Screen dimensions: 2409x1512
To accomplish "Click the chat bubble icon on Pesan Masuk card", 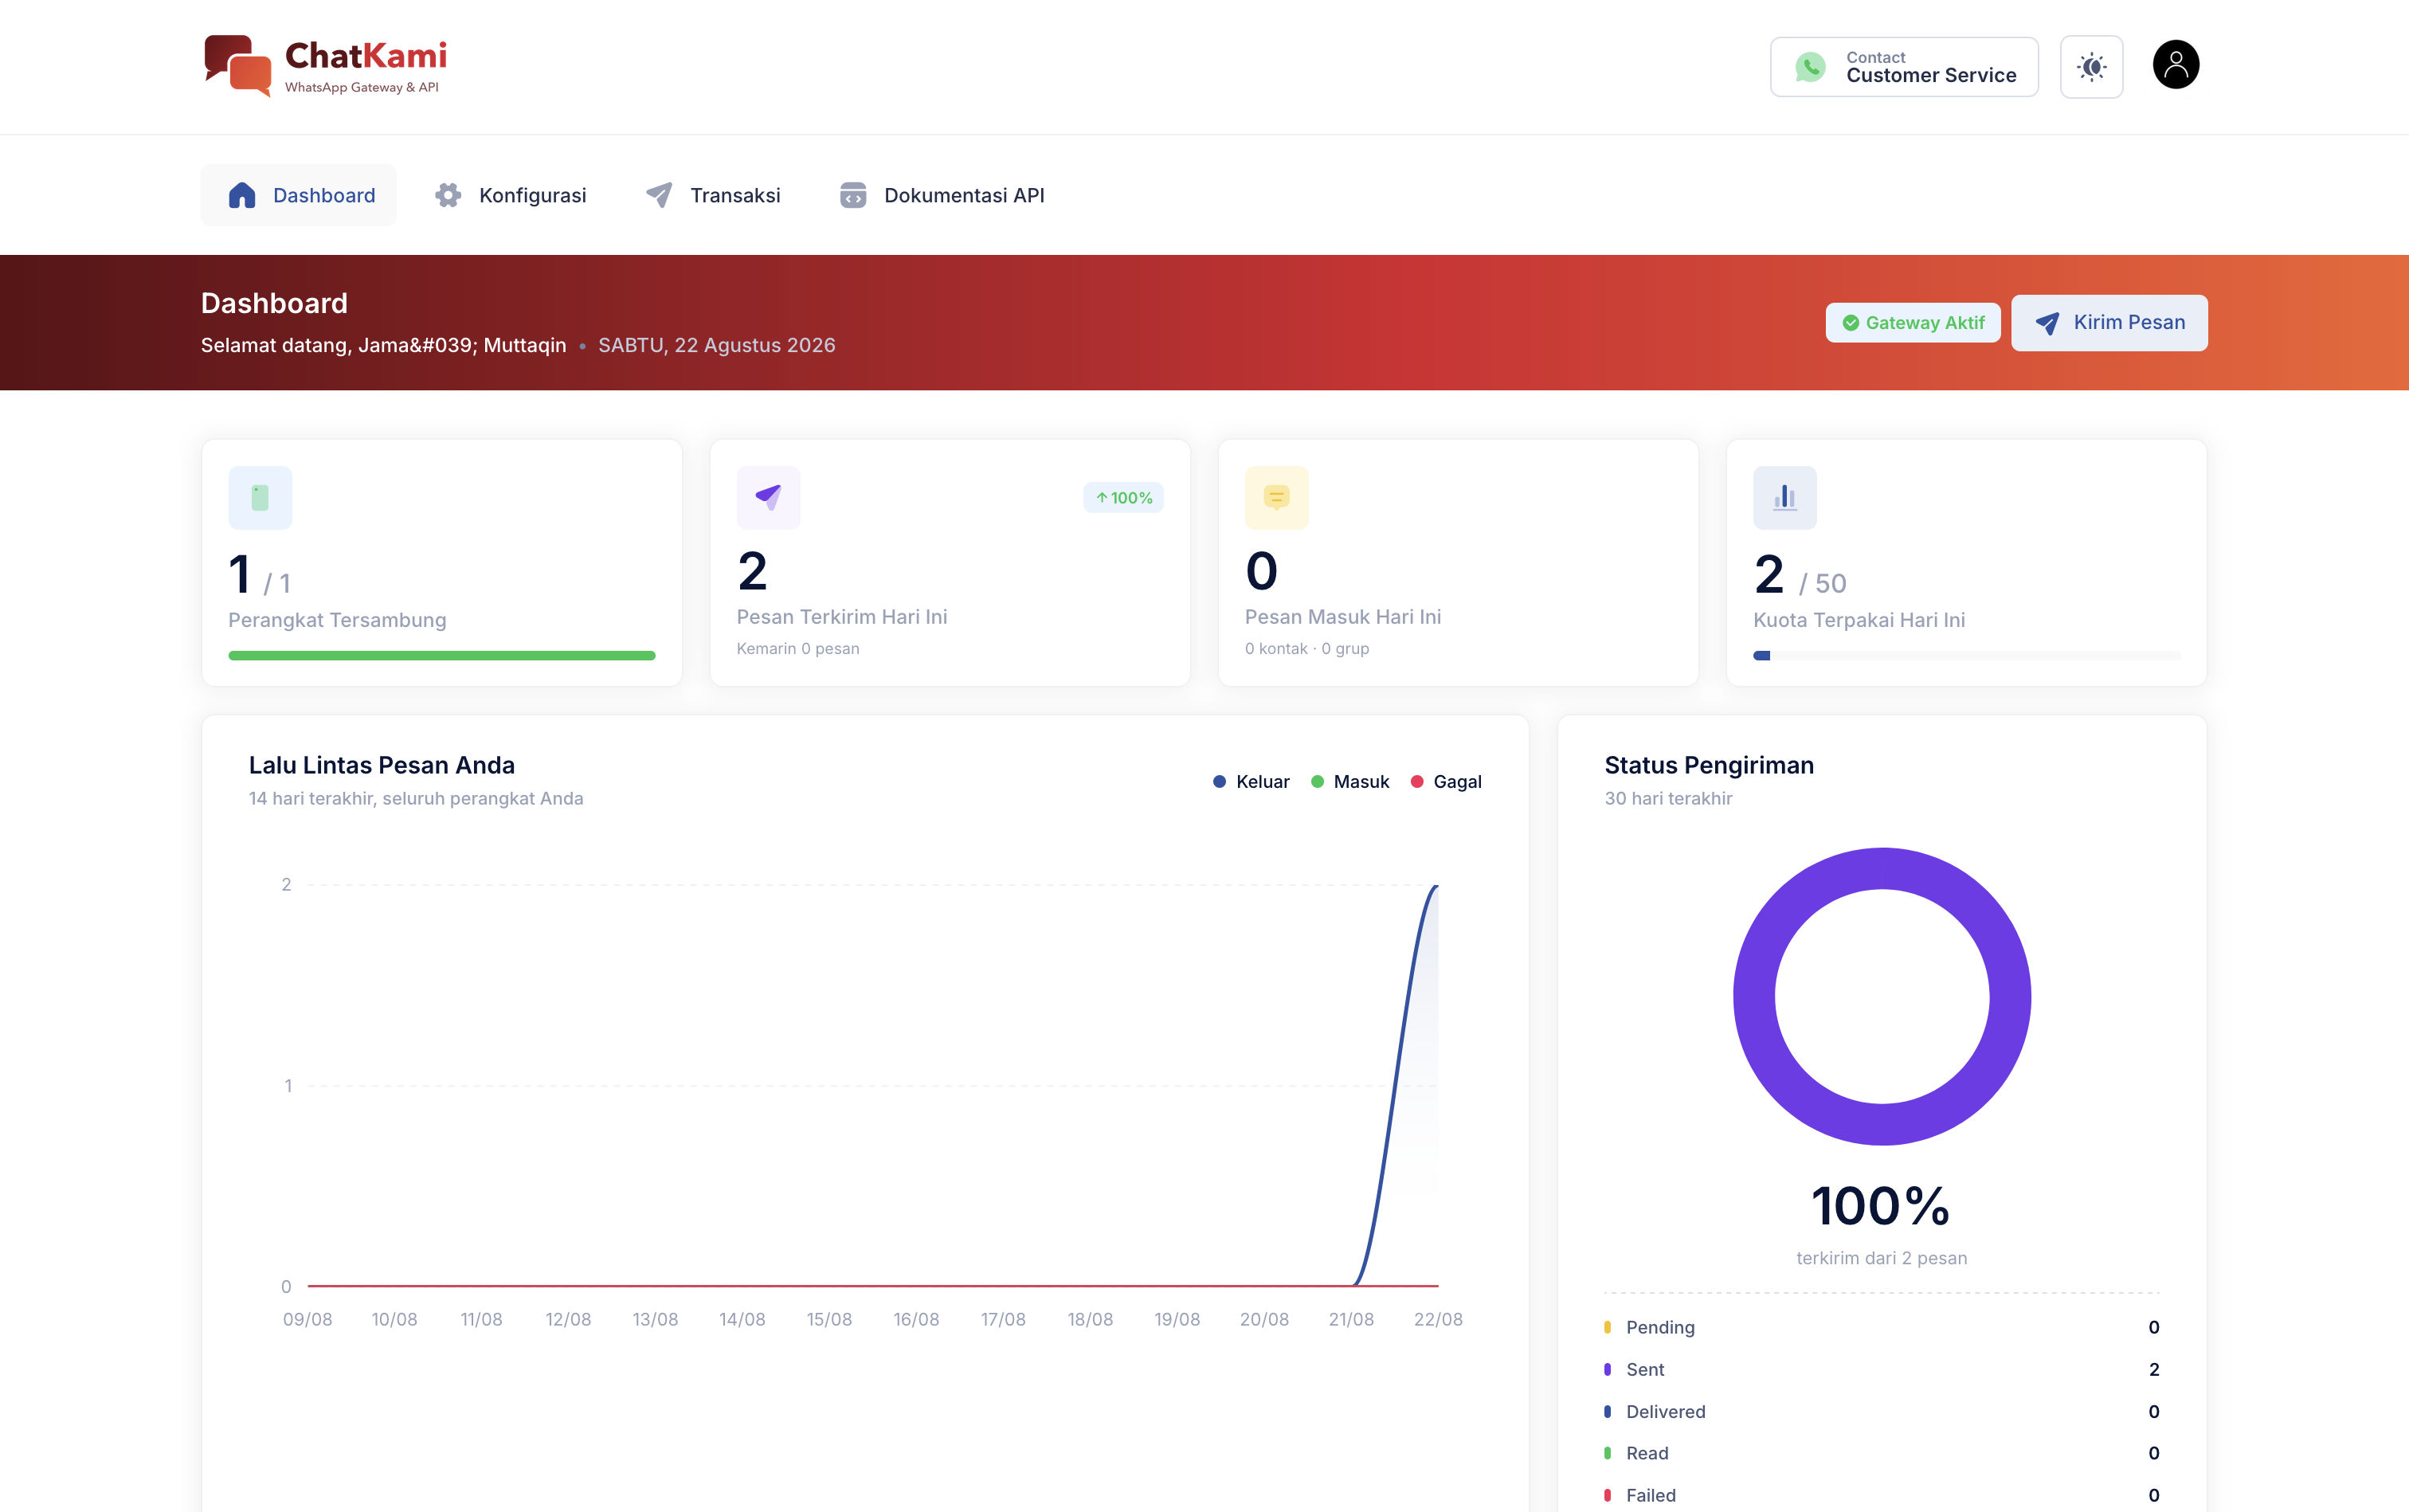I will [x=1276, y=498].
